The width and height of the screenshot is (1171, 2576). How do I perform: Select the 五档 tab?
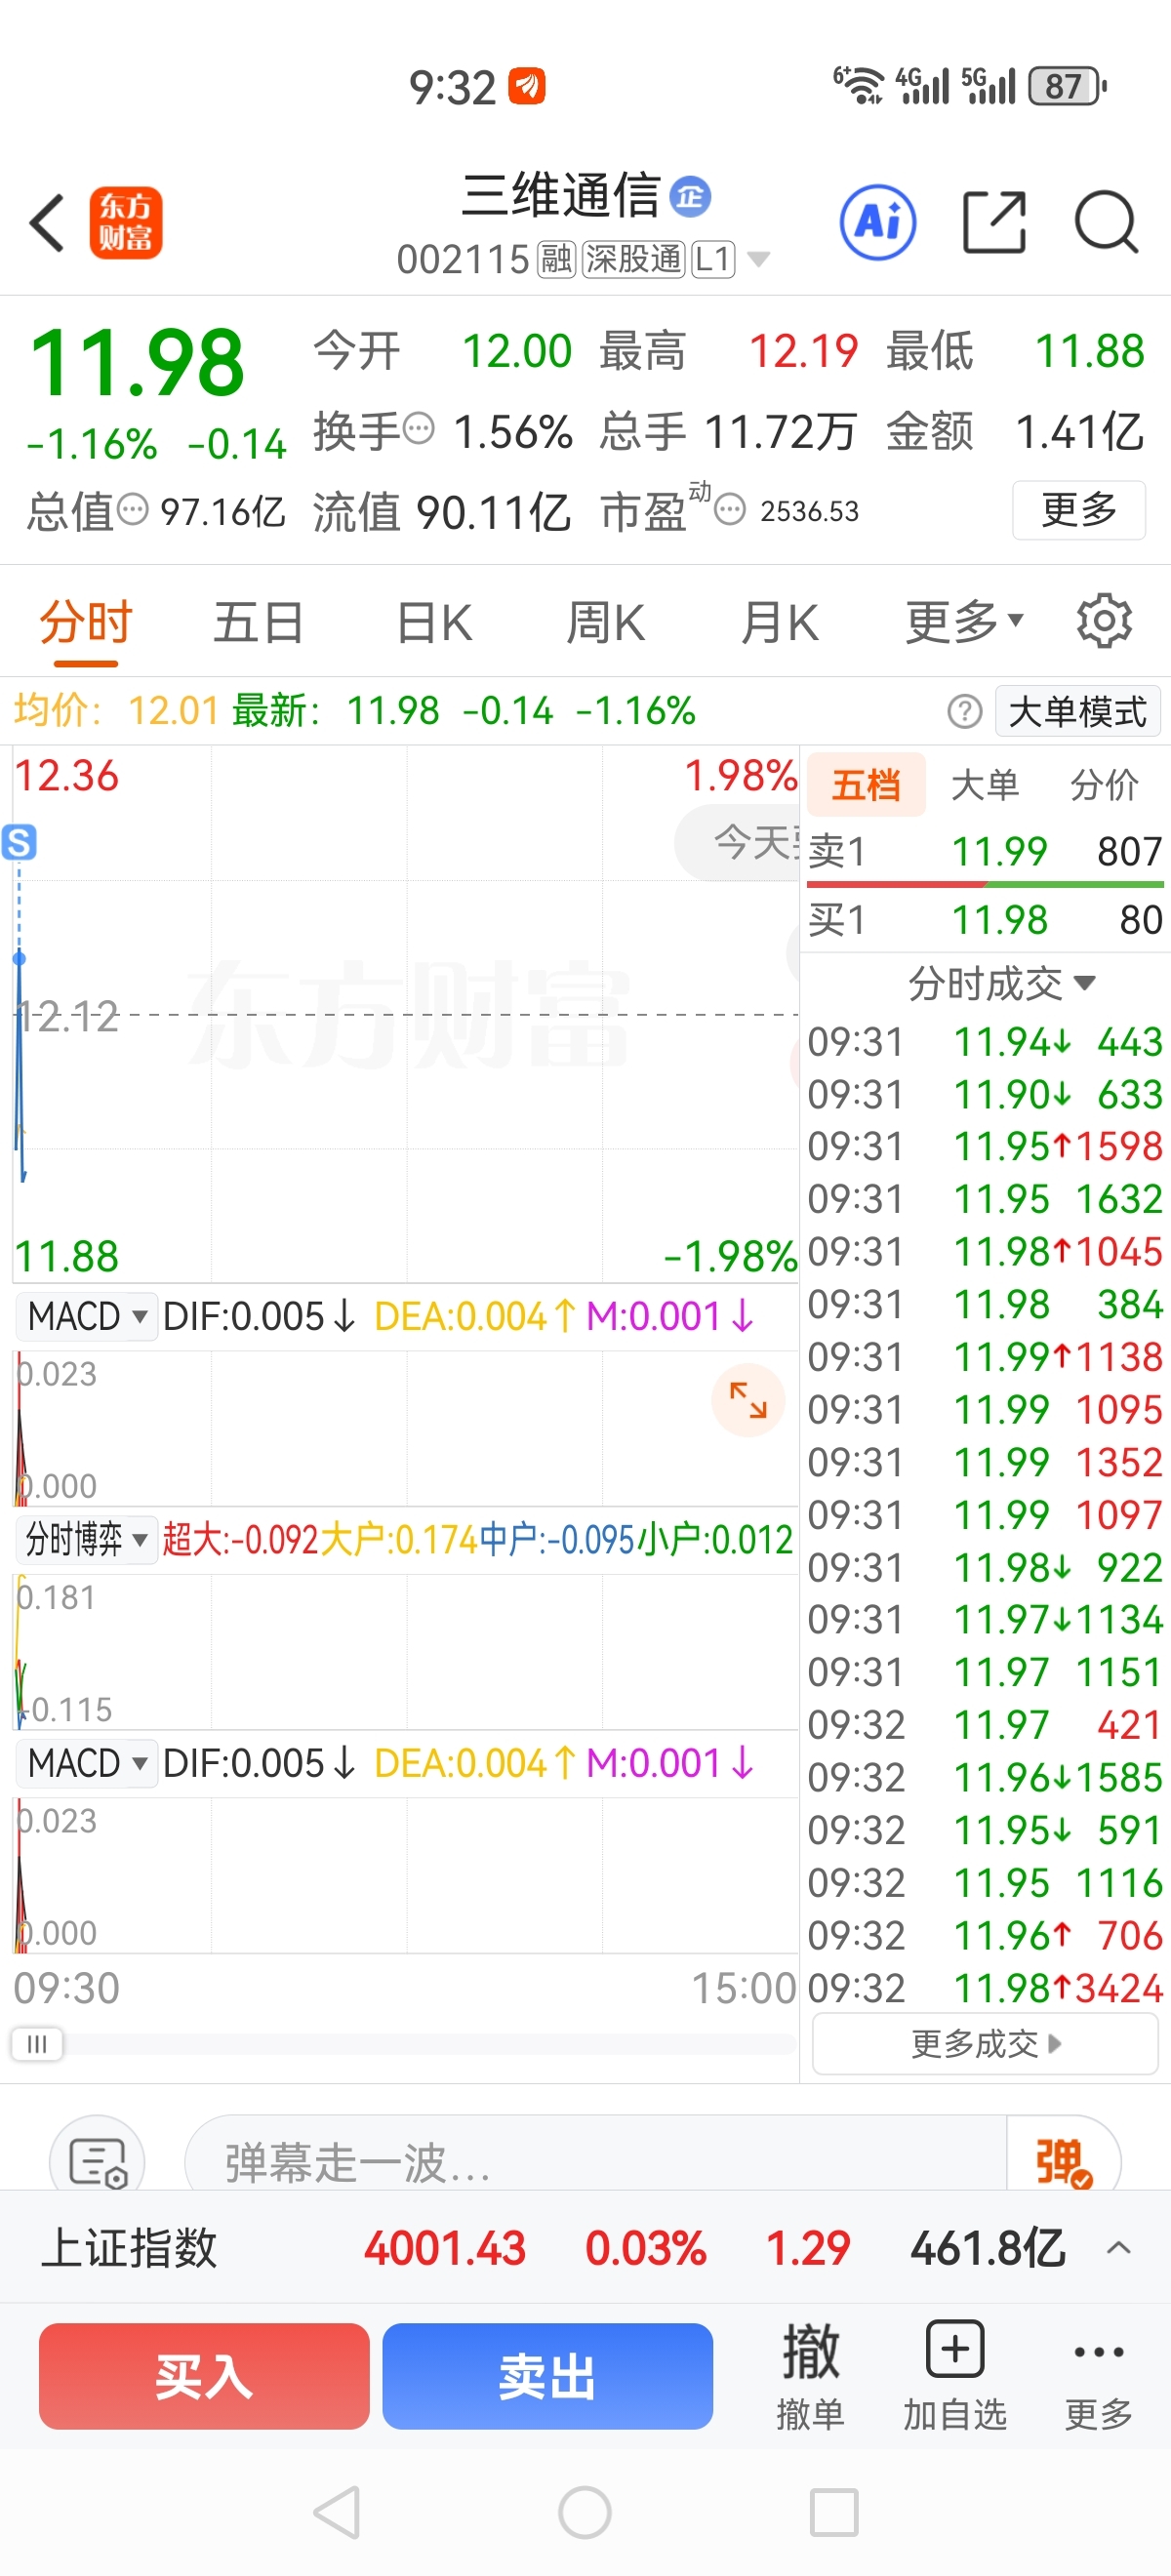(x=866, y=785)
